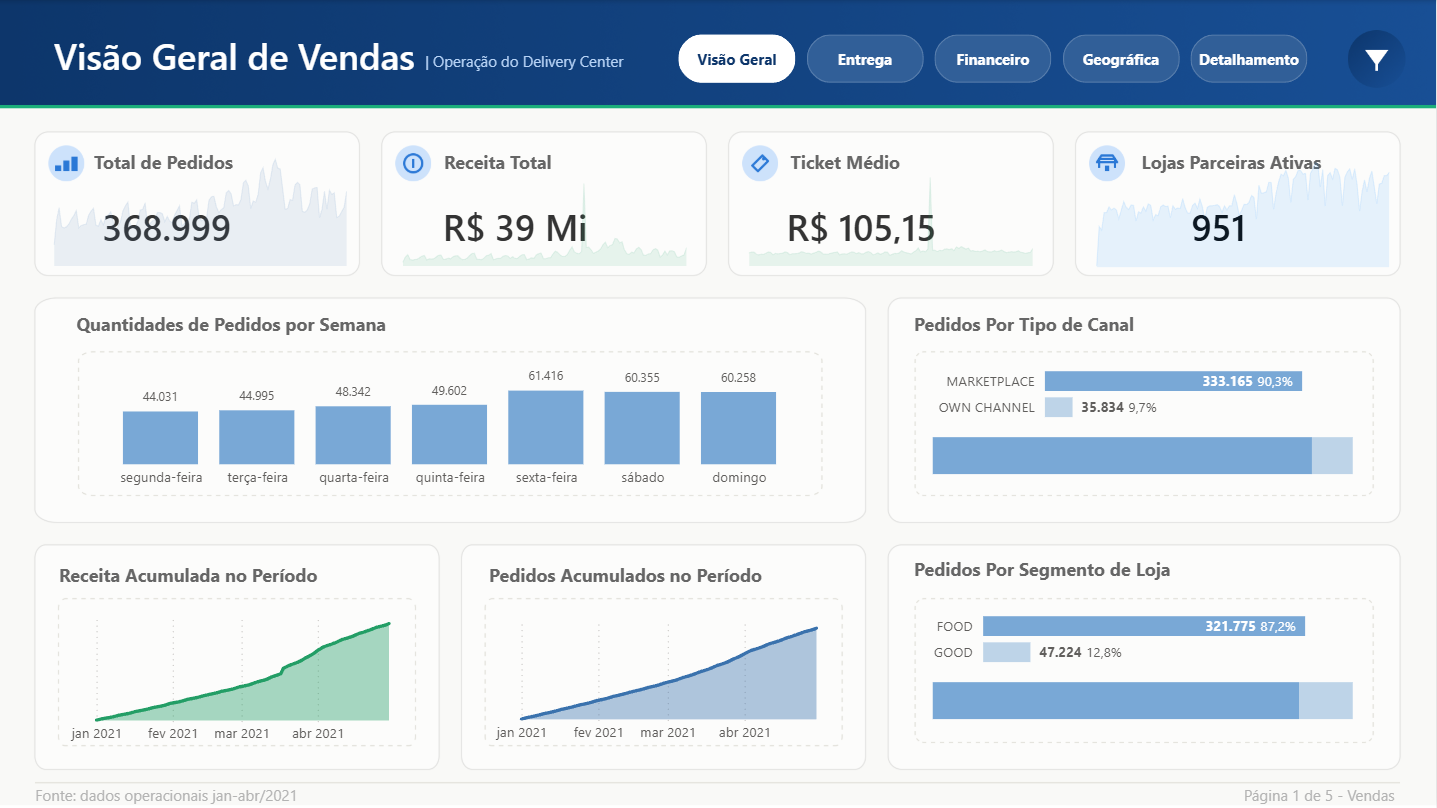Click the R$ 39 Mi revenue value
Screen dimensions: 1437x808
(515, 228)
